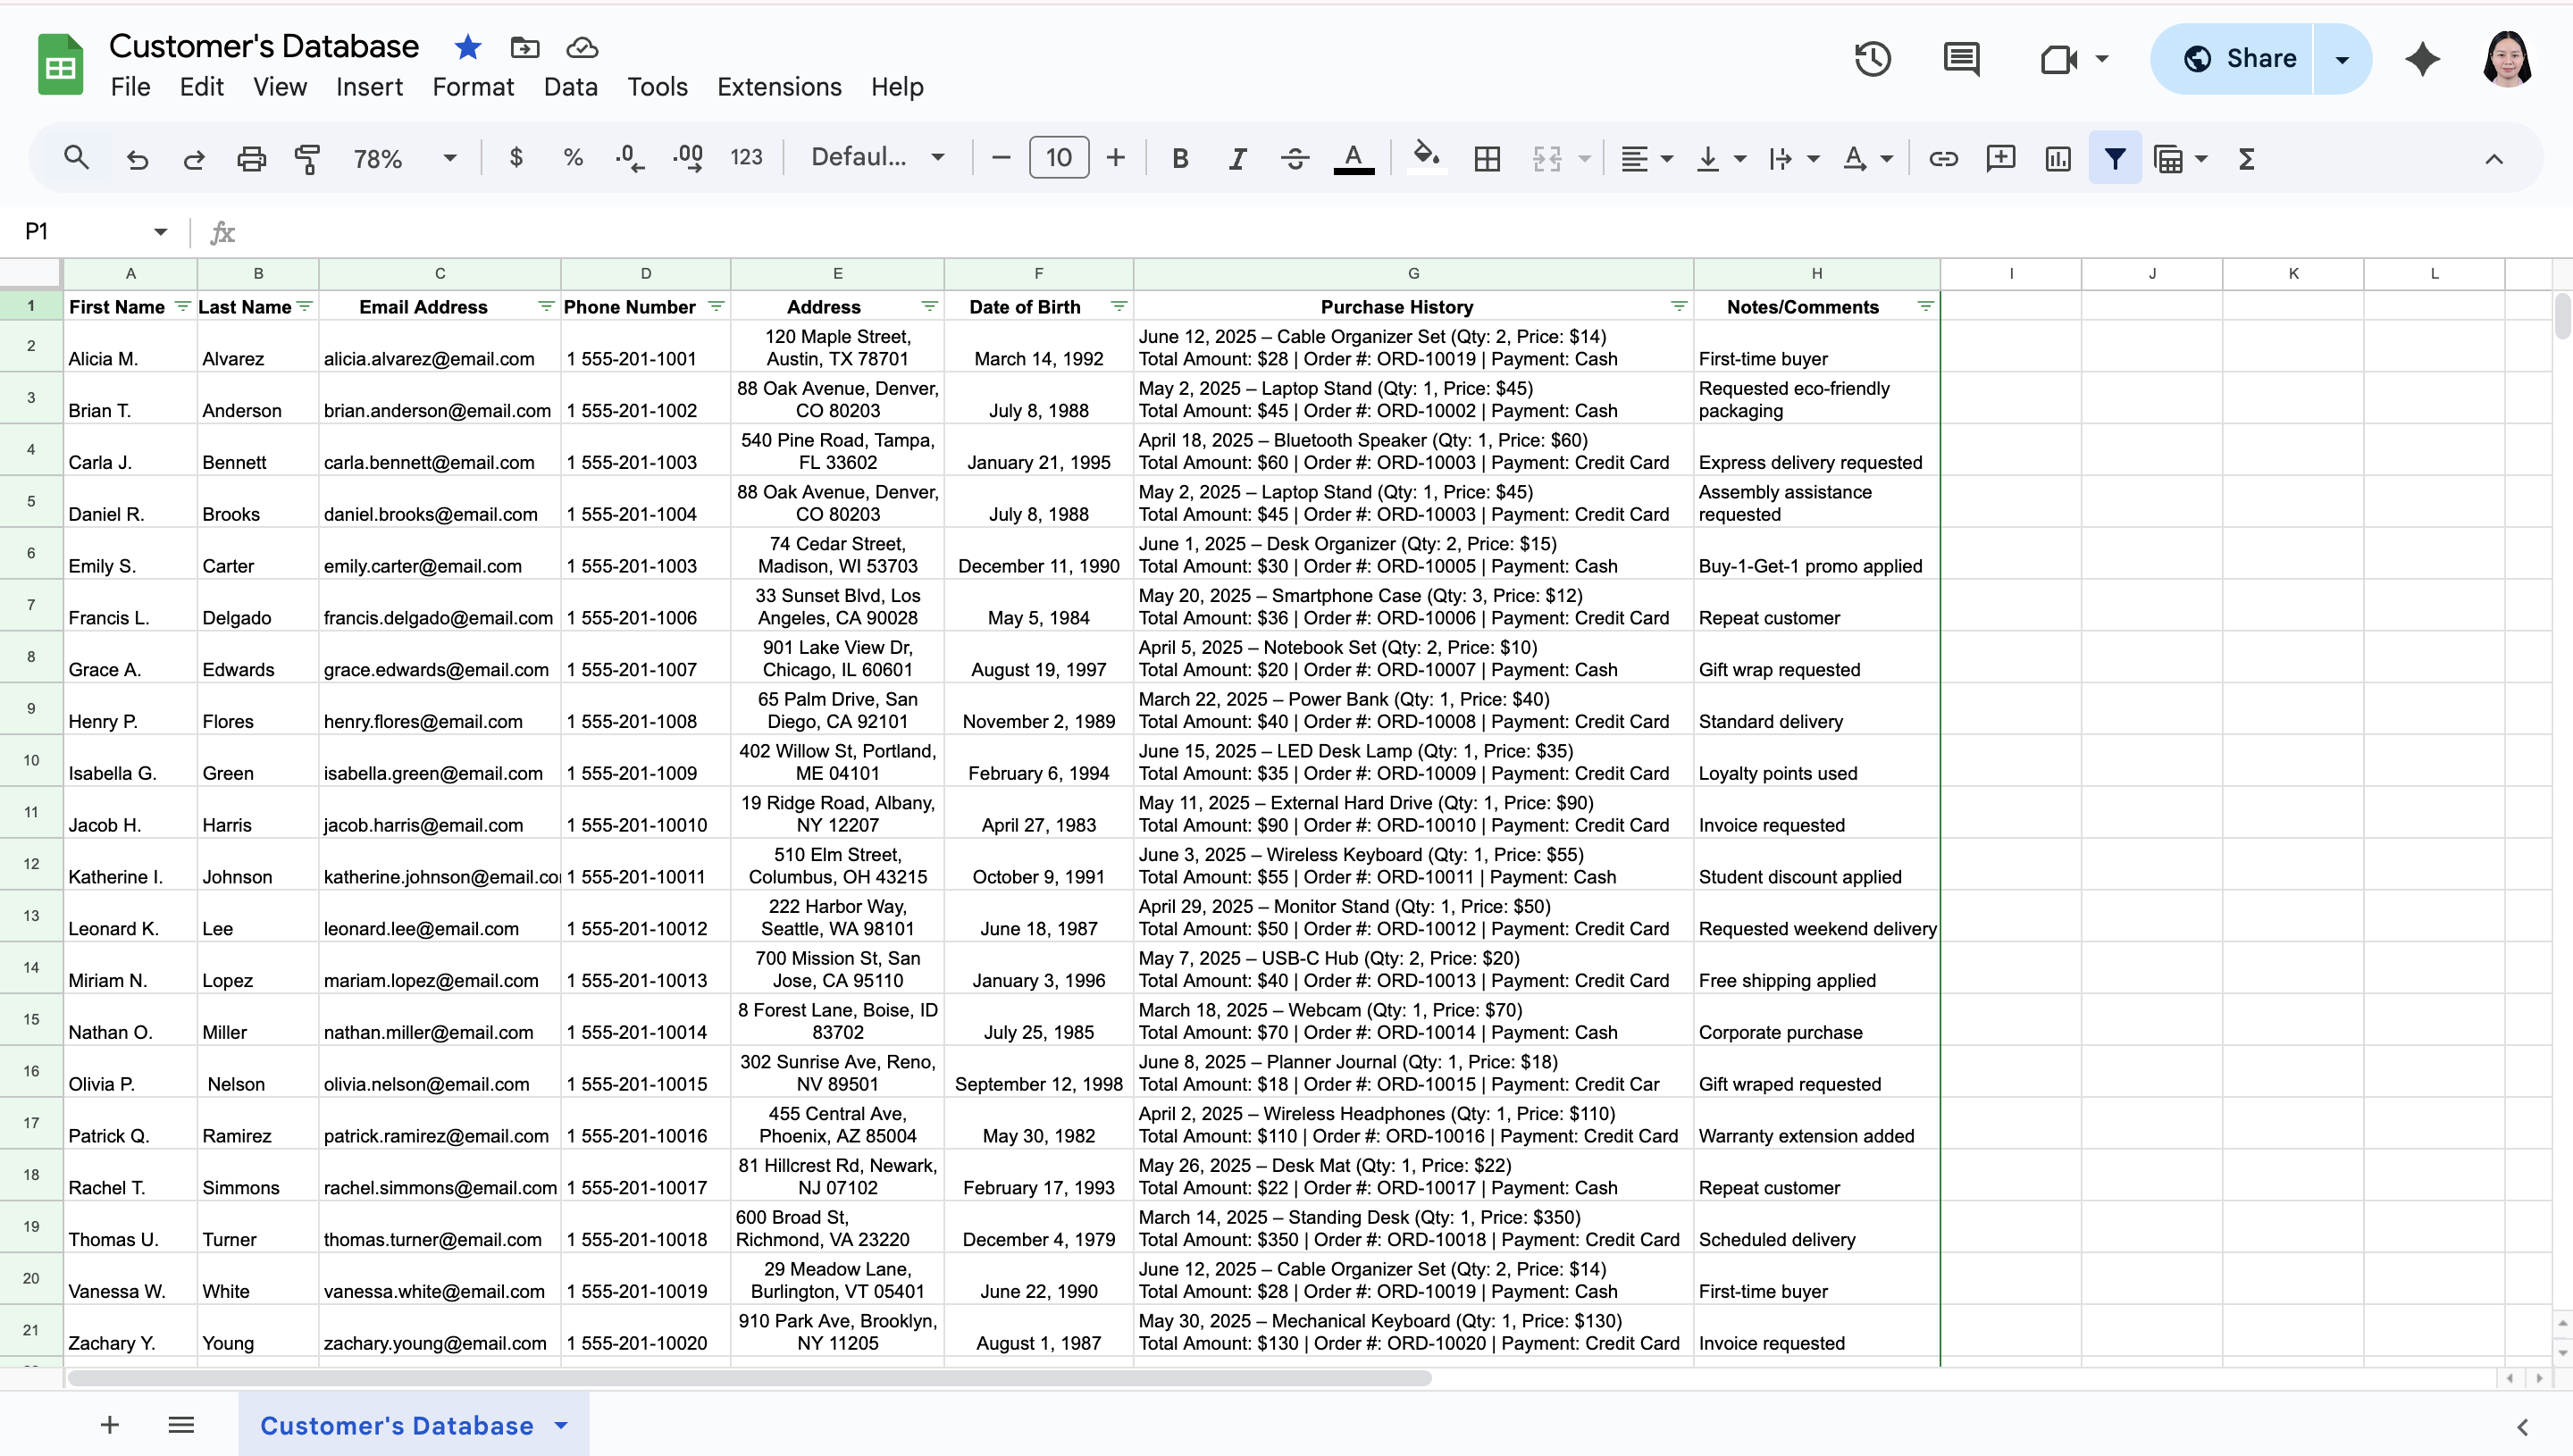Click the paint format roller icon

(x=307, y=158)
